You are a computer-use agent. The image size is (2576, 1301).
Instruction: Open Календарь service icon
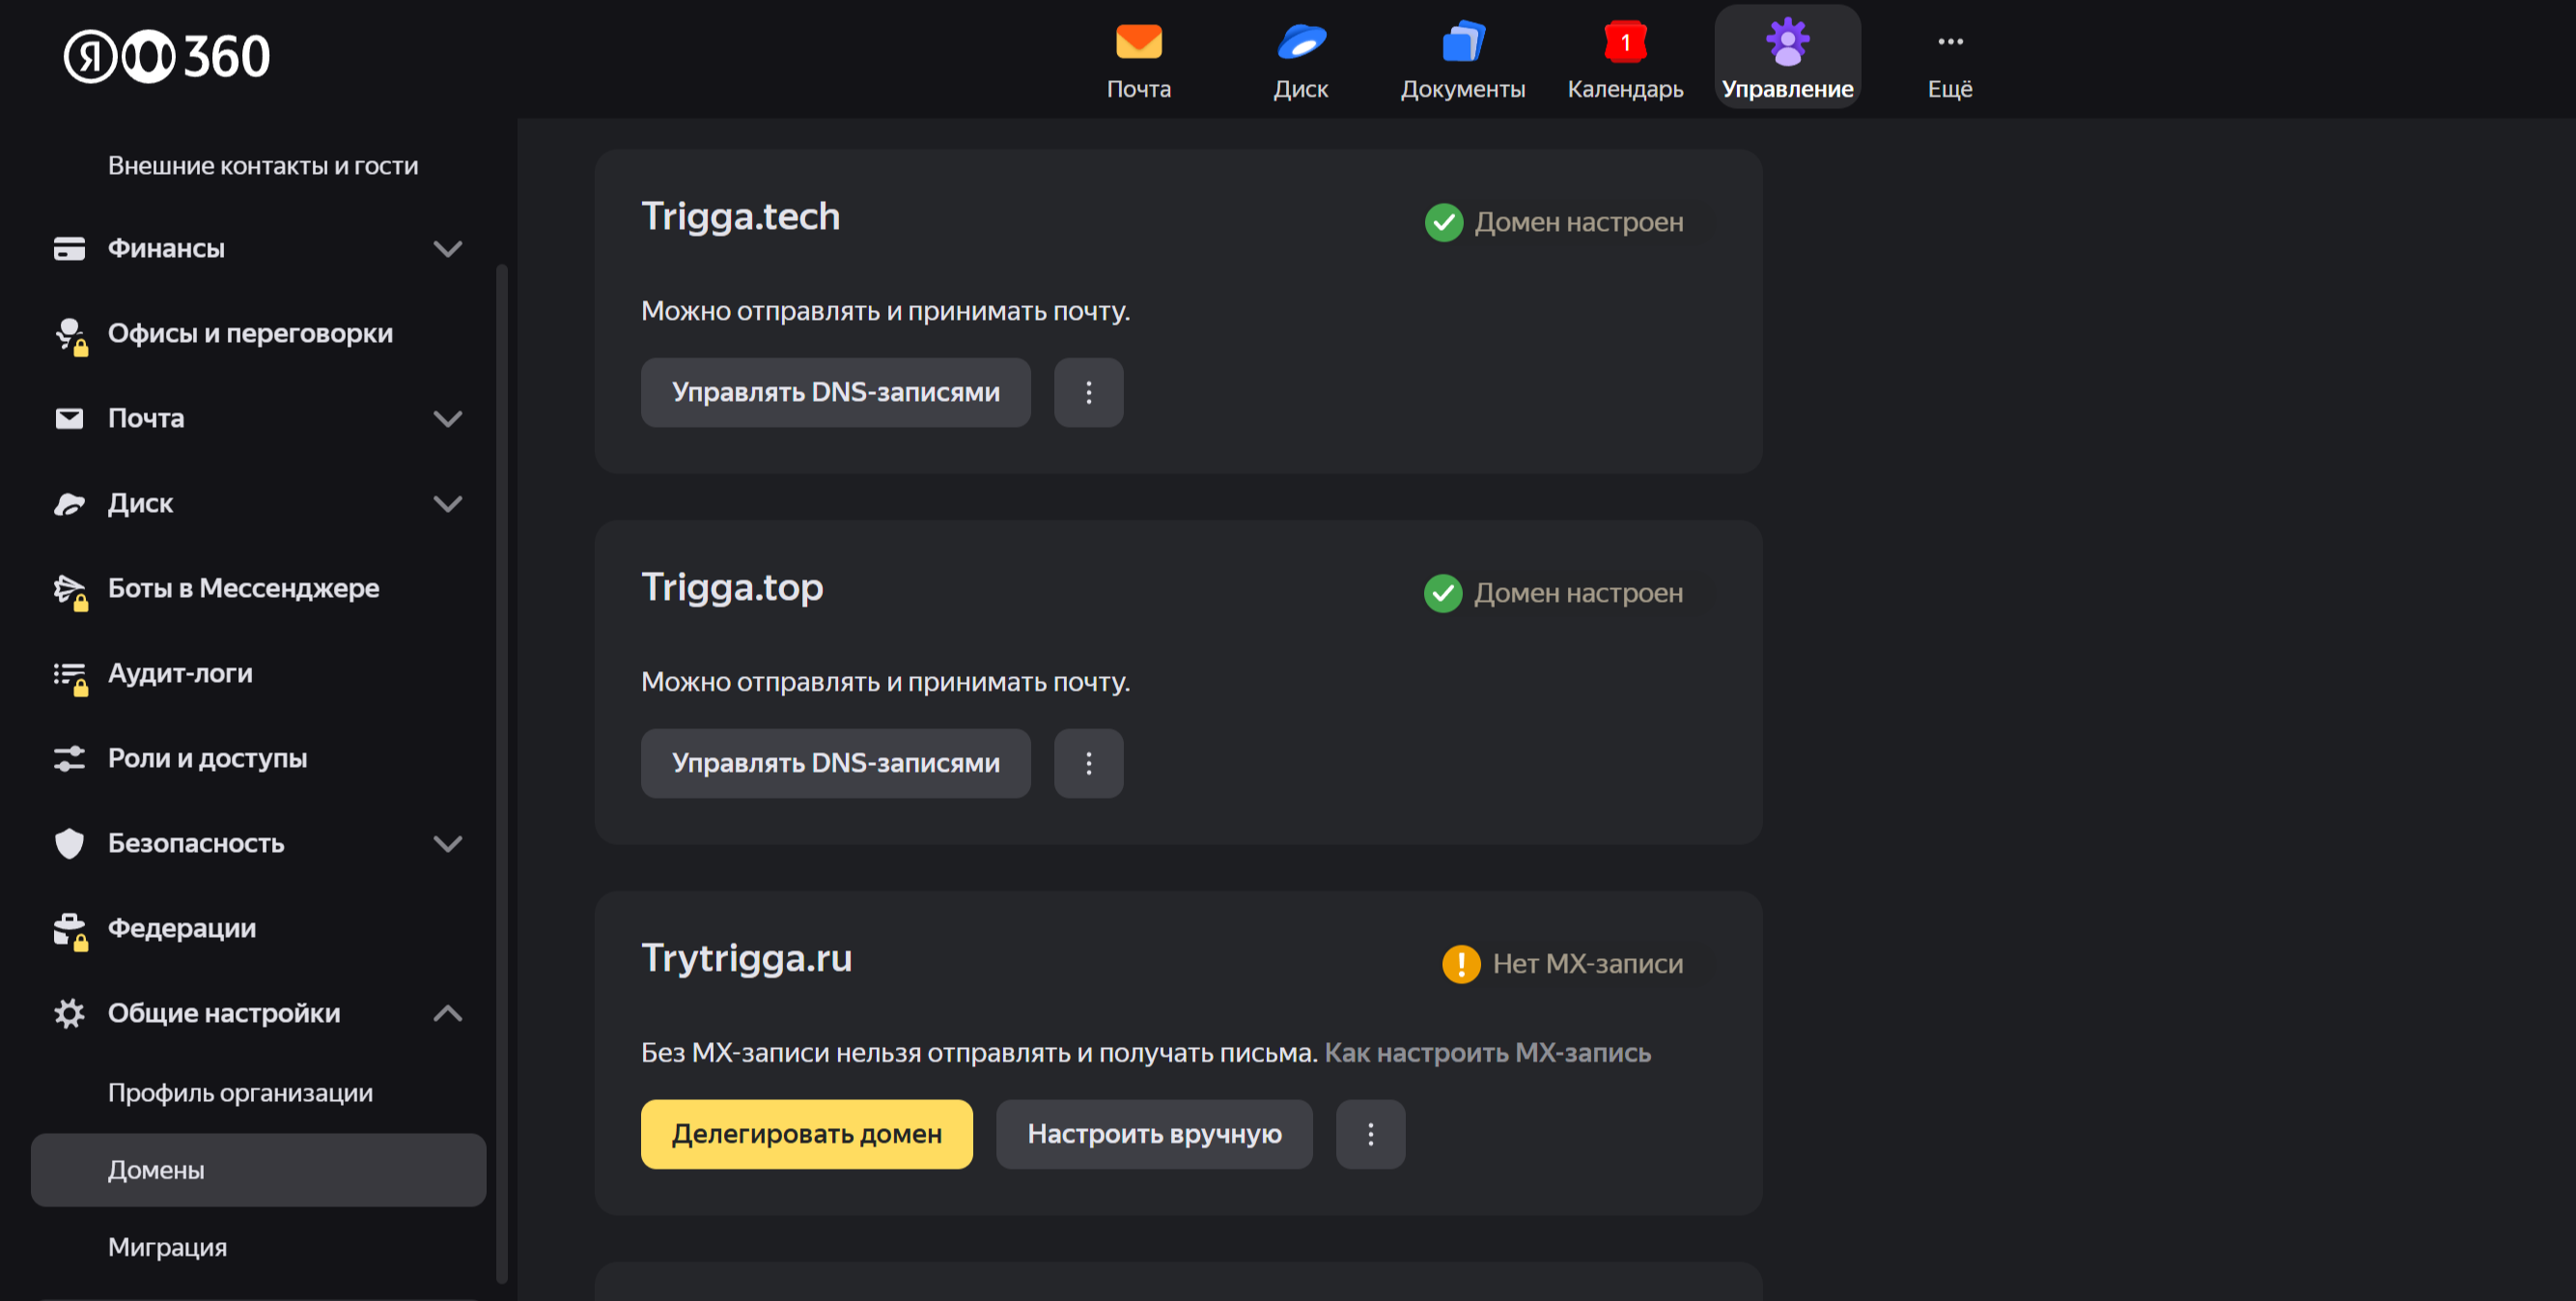1625,42
